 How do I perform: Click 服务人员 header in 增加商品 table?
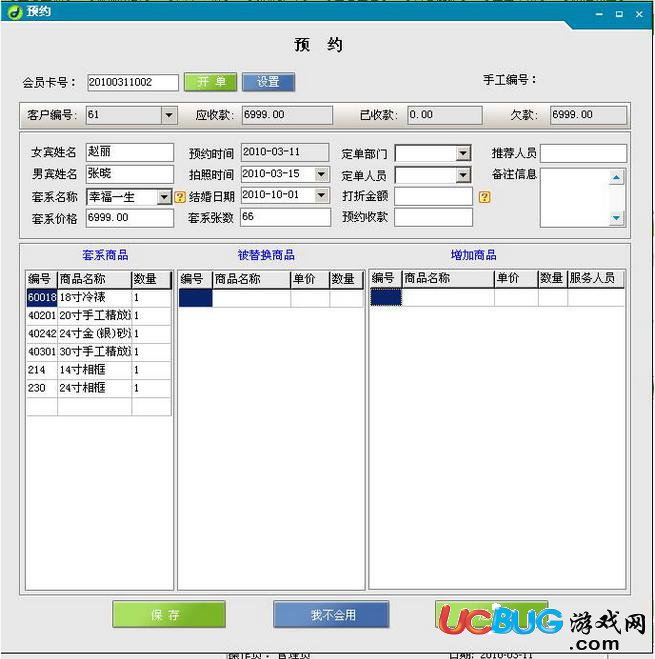tap(596, 278)
